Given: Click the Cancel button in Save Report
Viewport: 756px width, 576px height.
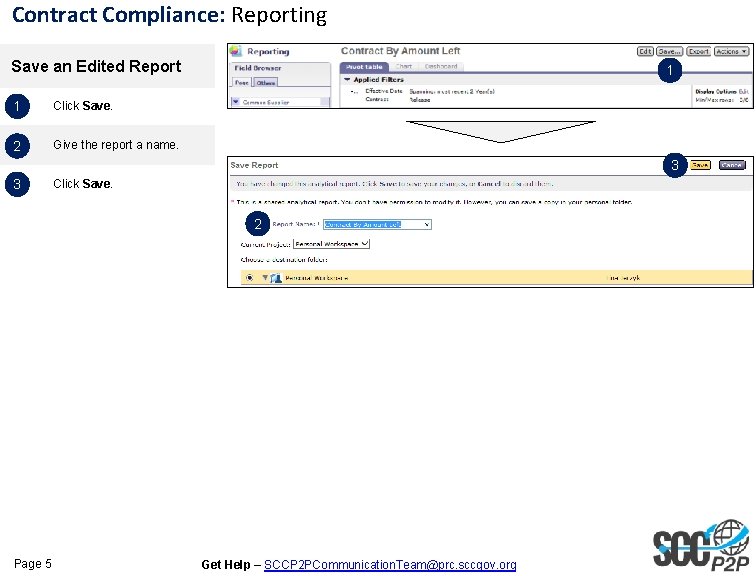Looking at the screenshot, I should pos(732,165).
